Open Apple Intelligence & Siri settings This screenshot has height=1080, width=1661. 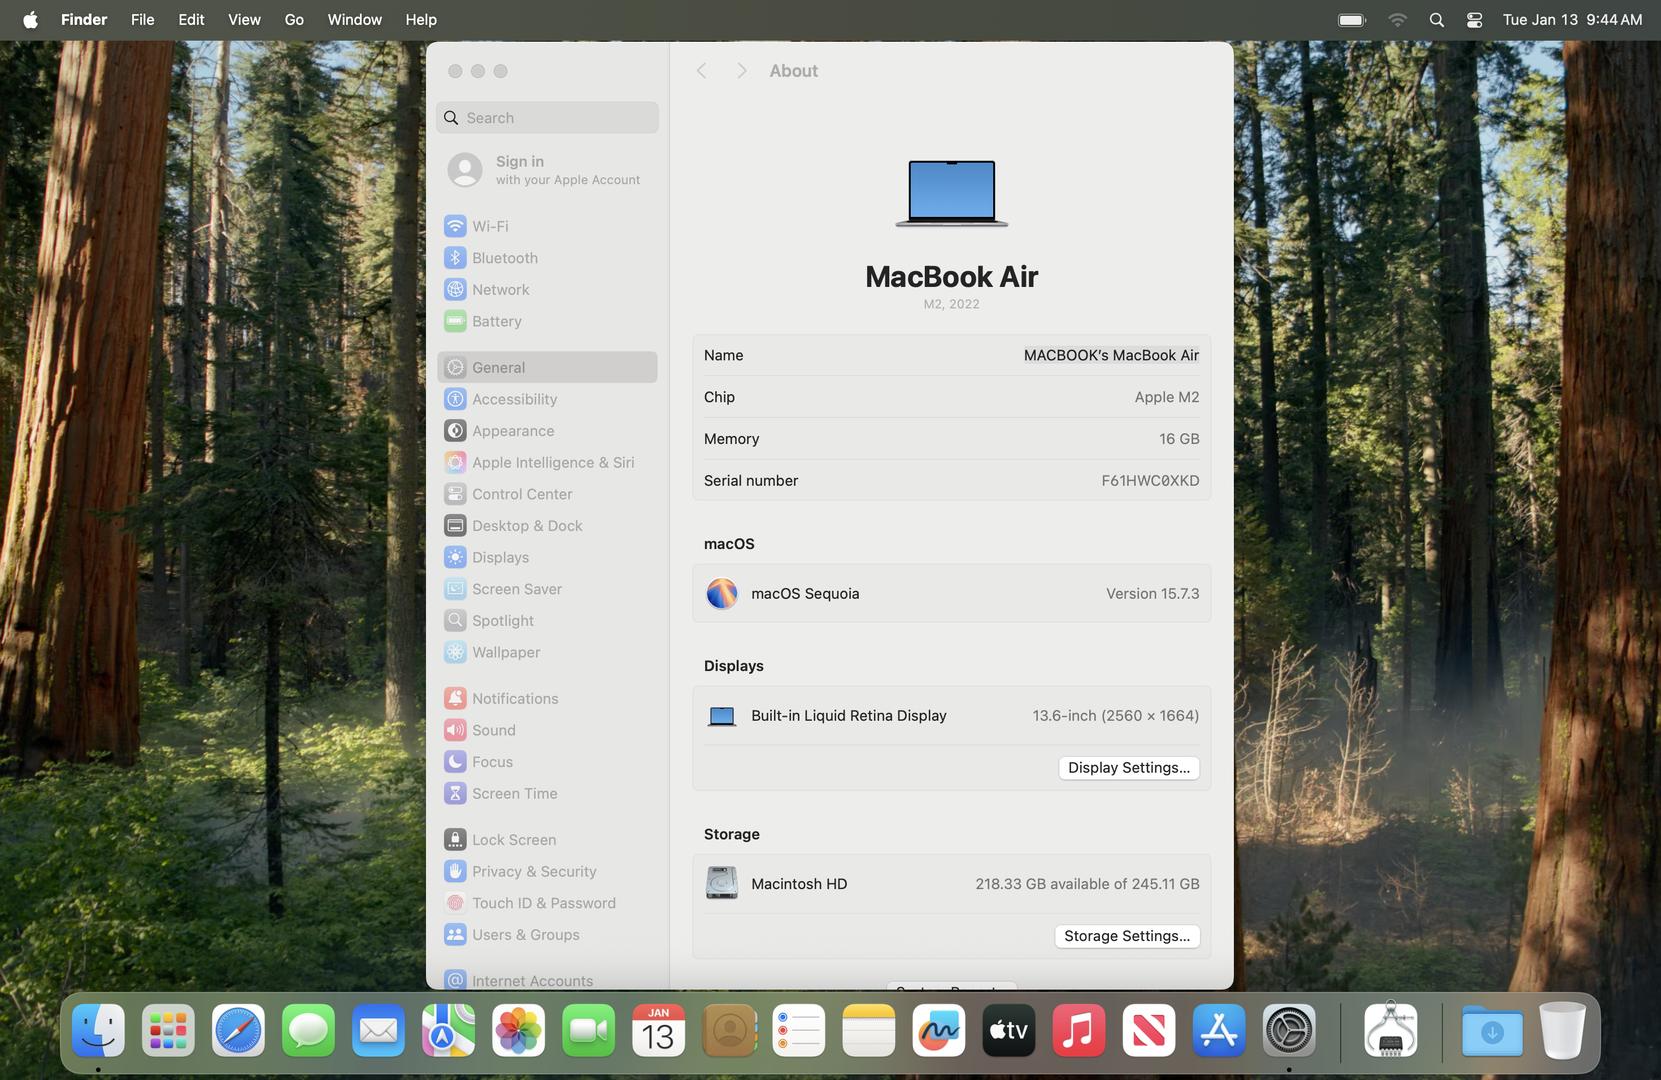pyautogui.click(x=552, y=462)
